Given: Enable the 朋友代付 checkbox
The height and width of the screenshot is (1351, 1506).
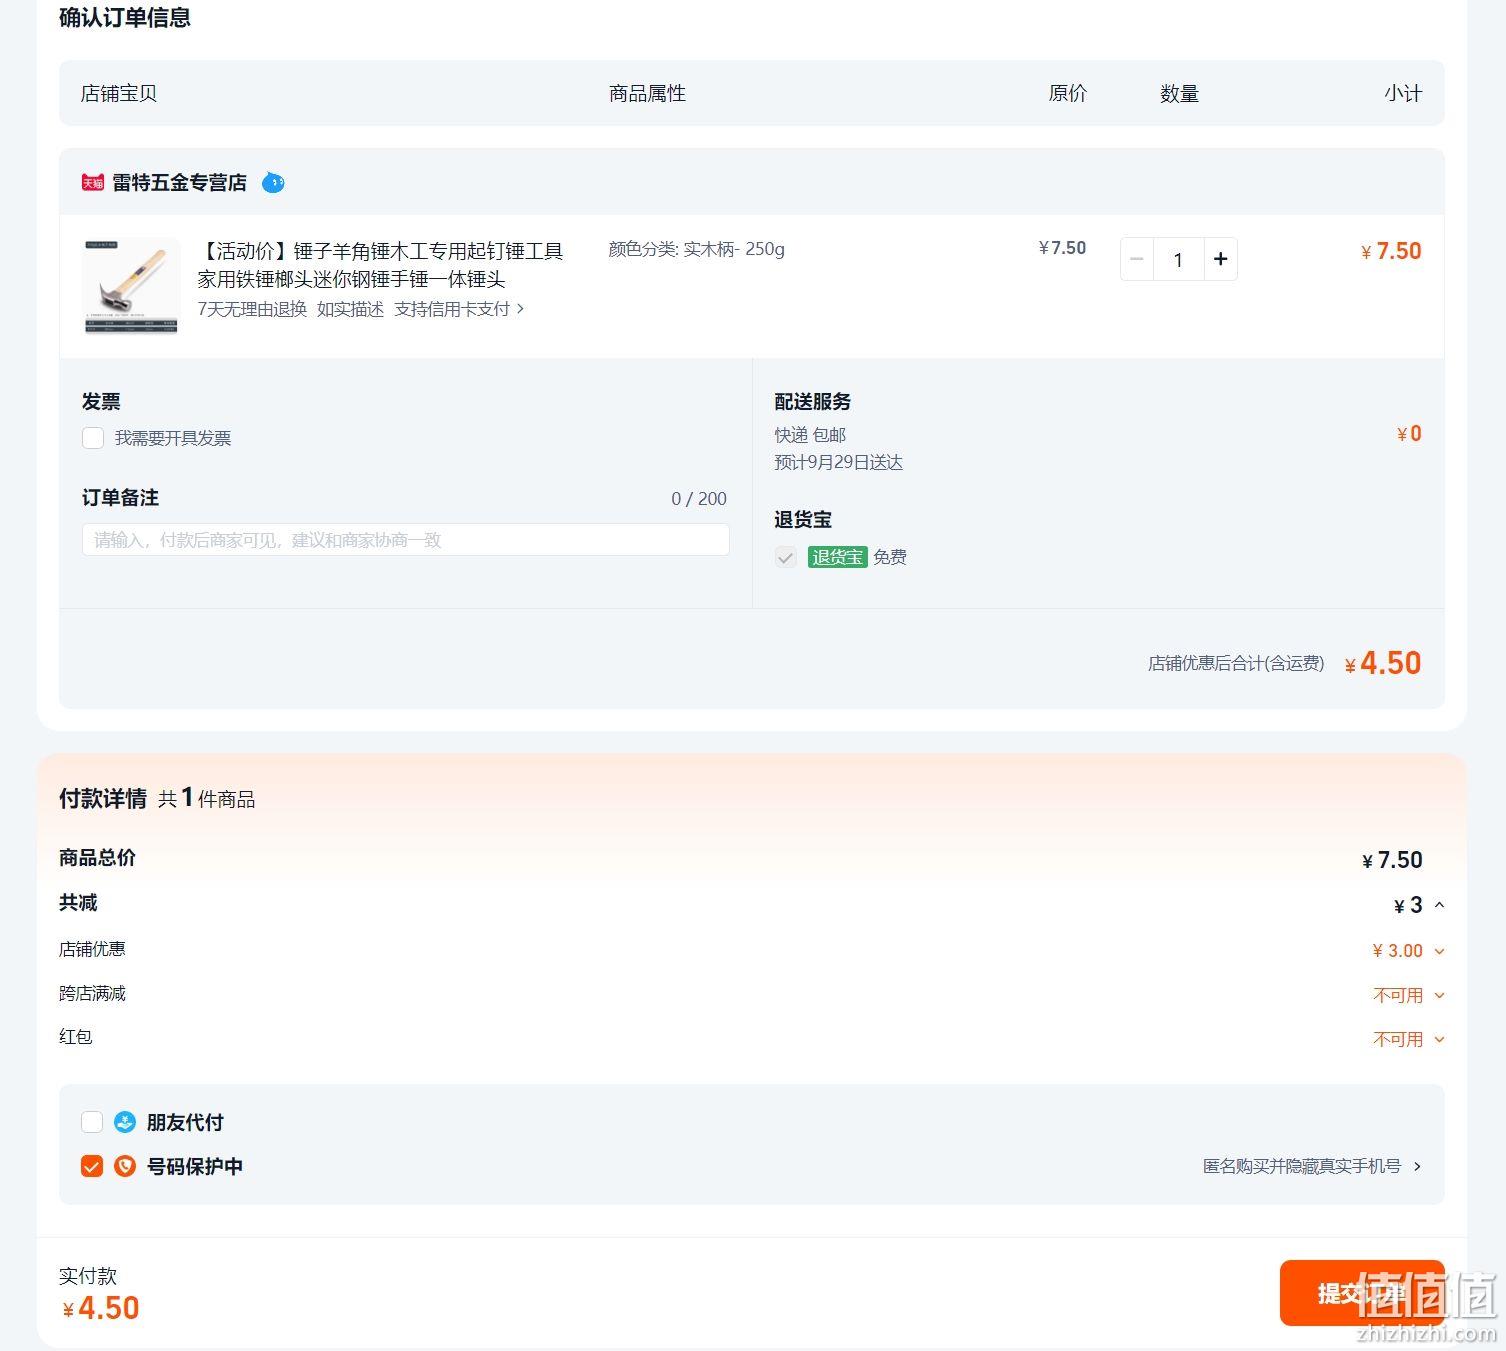Looking at the screenshot, I should point(92,1122).
